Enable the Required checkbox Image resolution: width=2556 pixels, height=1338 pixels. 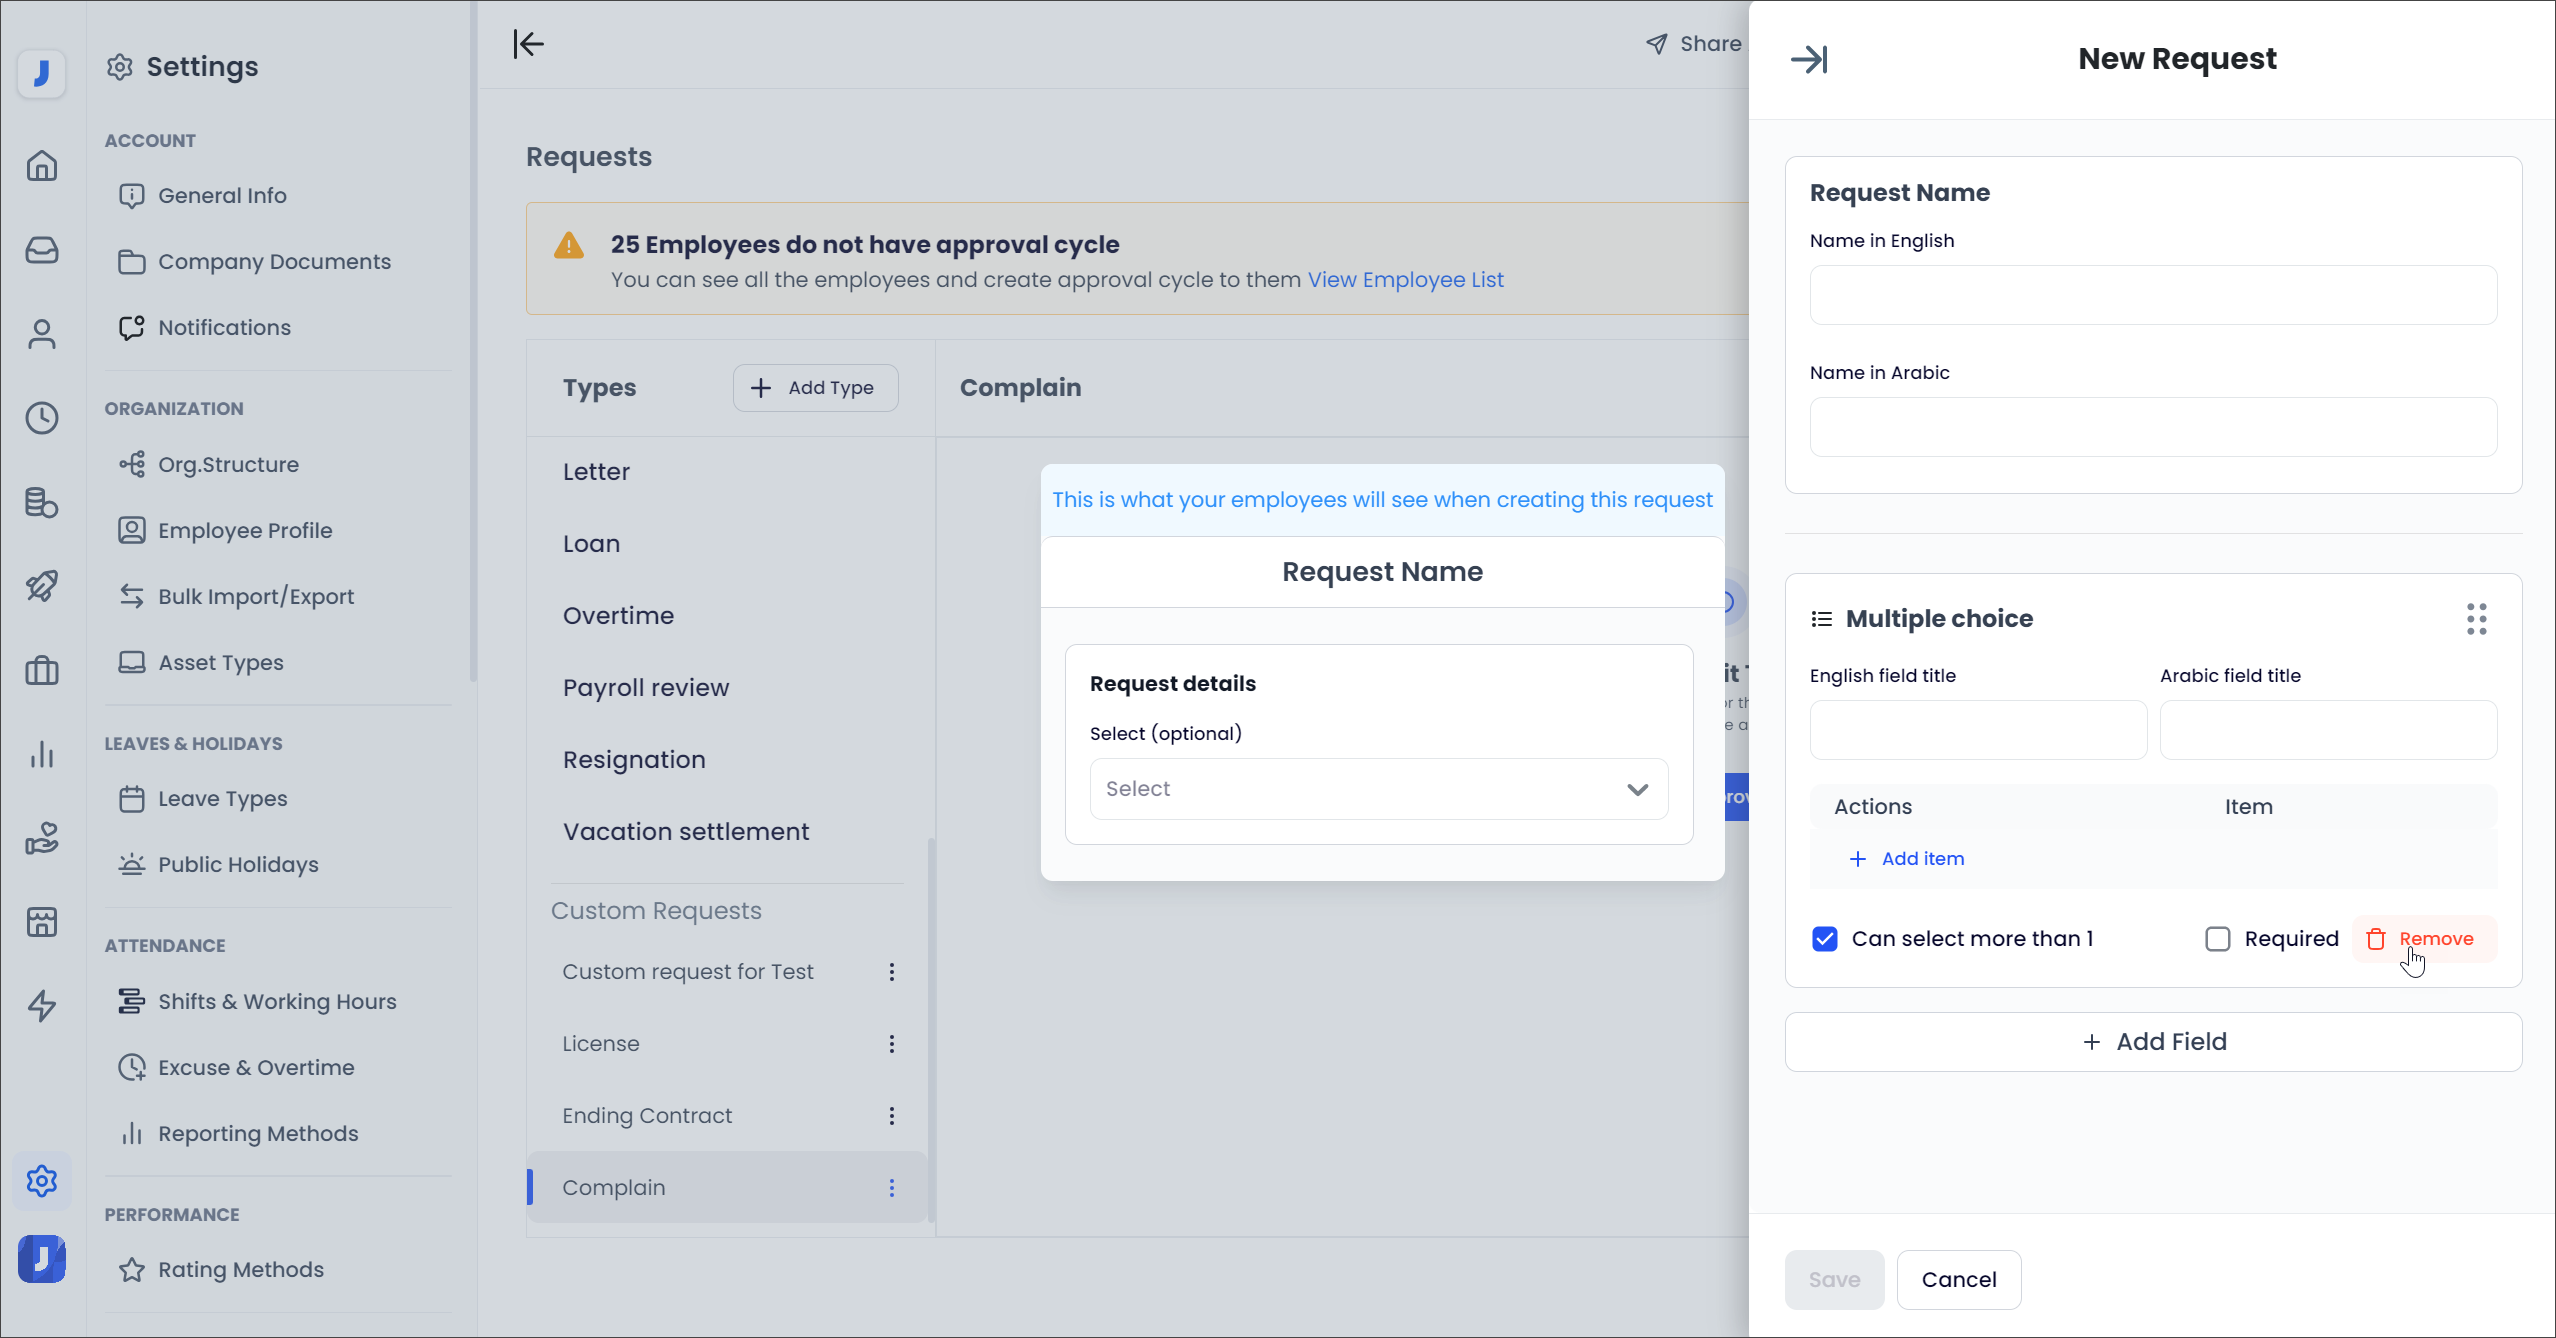pos(2217,939)
